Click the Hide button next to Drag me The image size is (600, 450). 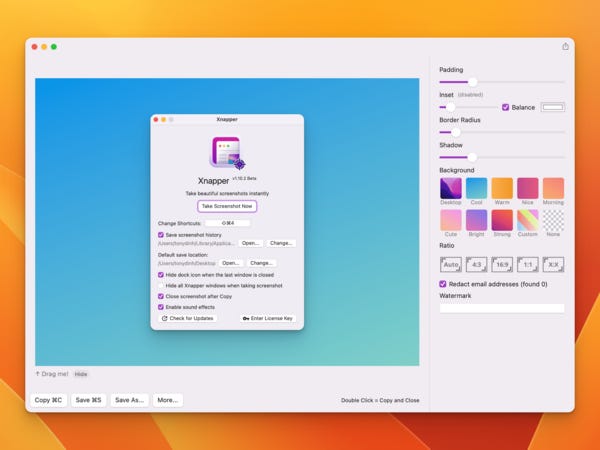point(81,374)
